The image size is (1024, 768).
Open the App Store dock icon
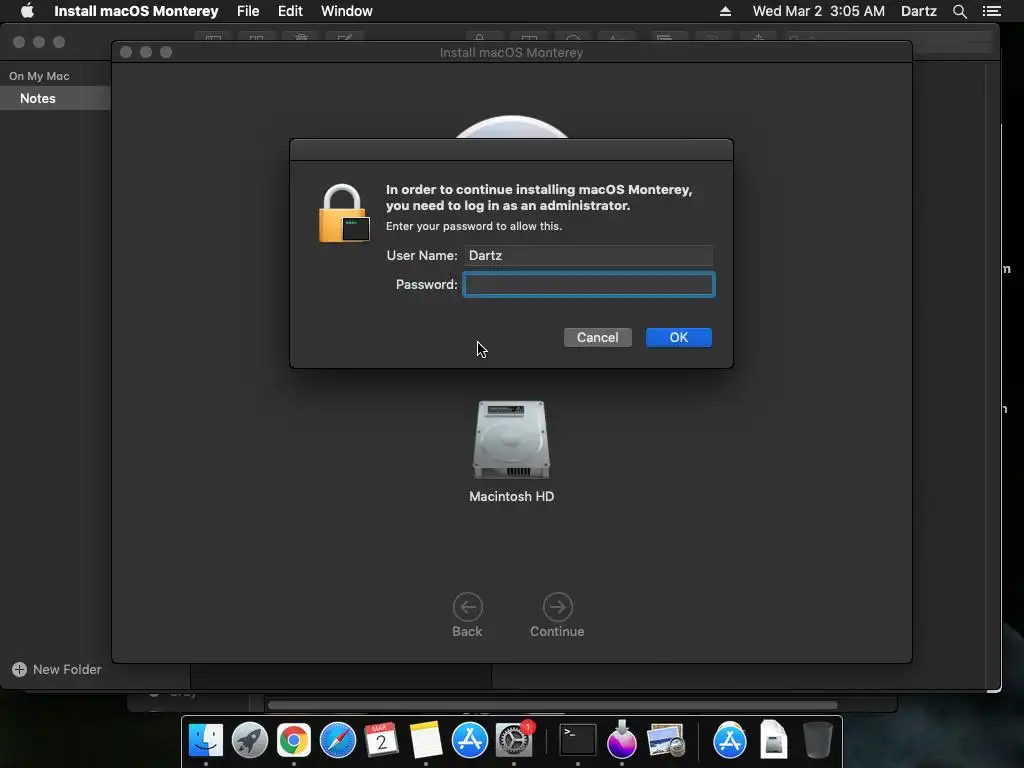470,740
